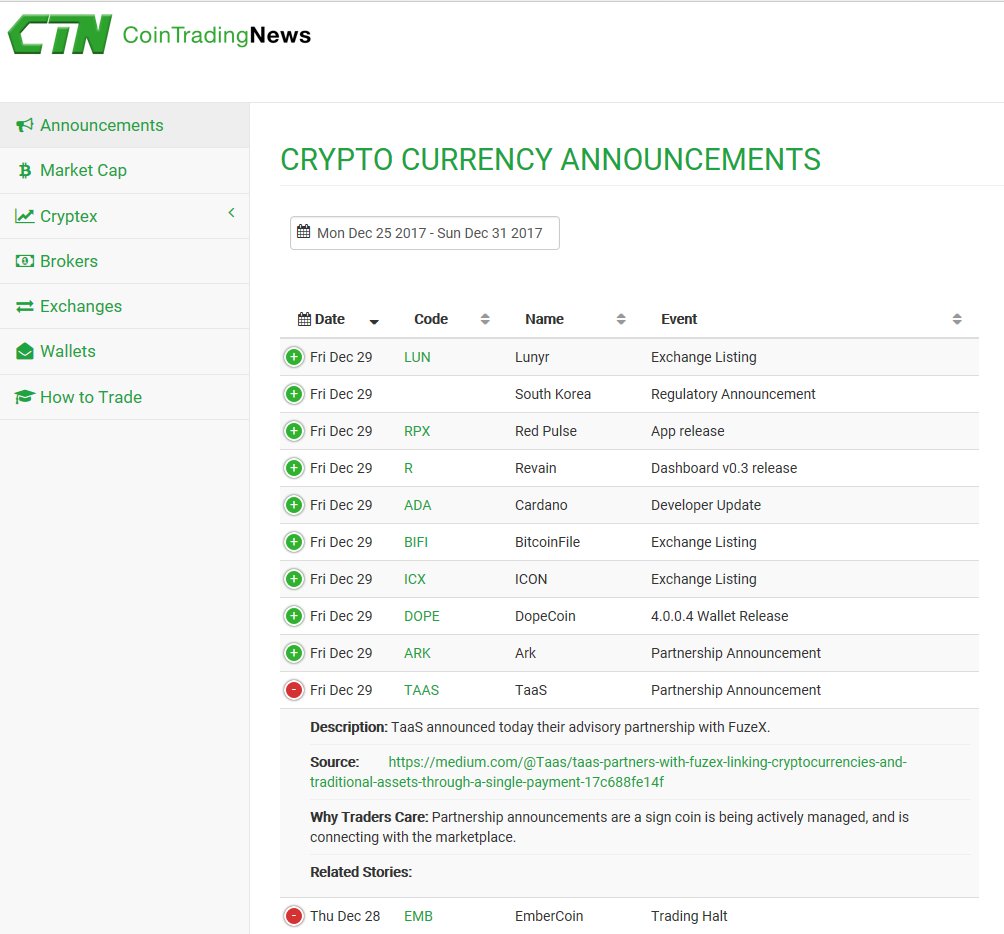Click the Developer Update event text
Image resolution: width=1004 pixels, height=934 pixels.
706,505
